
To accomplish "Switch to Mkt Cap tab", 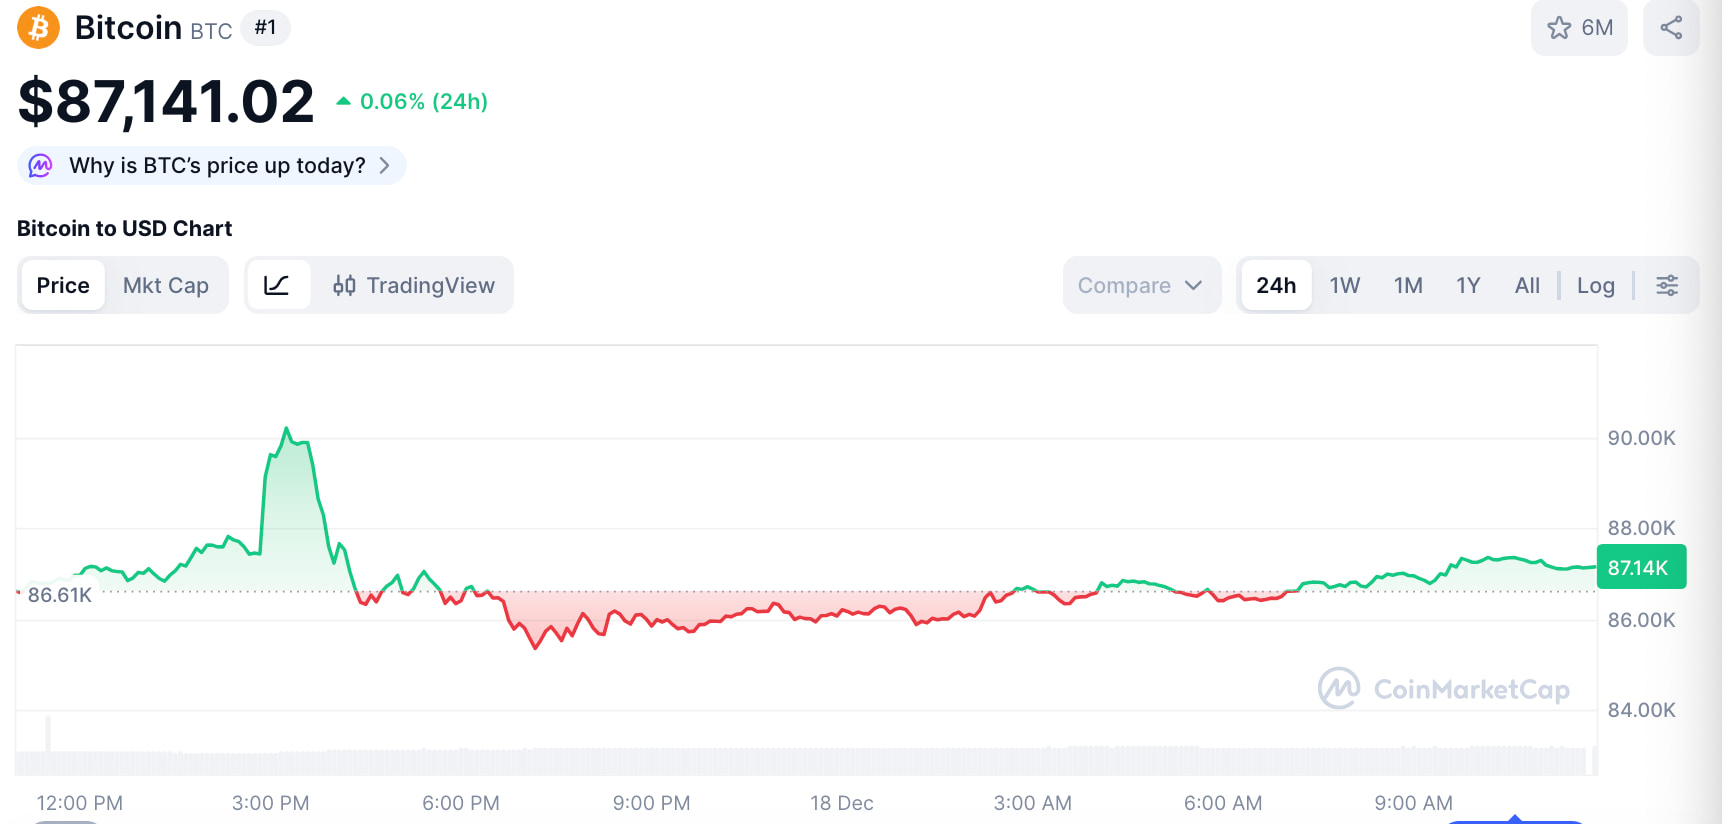I will click(166, 285).
